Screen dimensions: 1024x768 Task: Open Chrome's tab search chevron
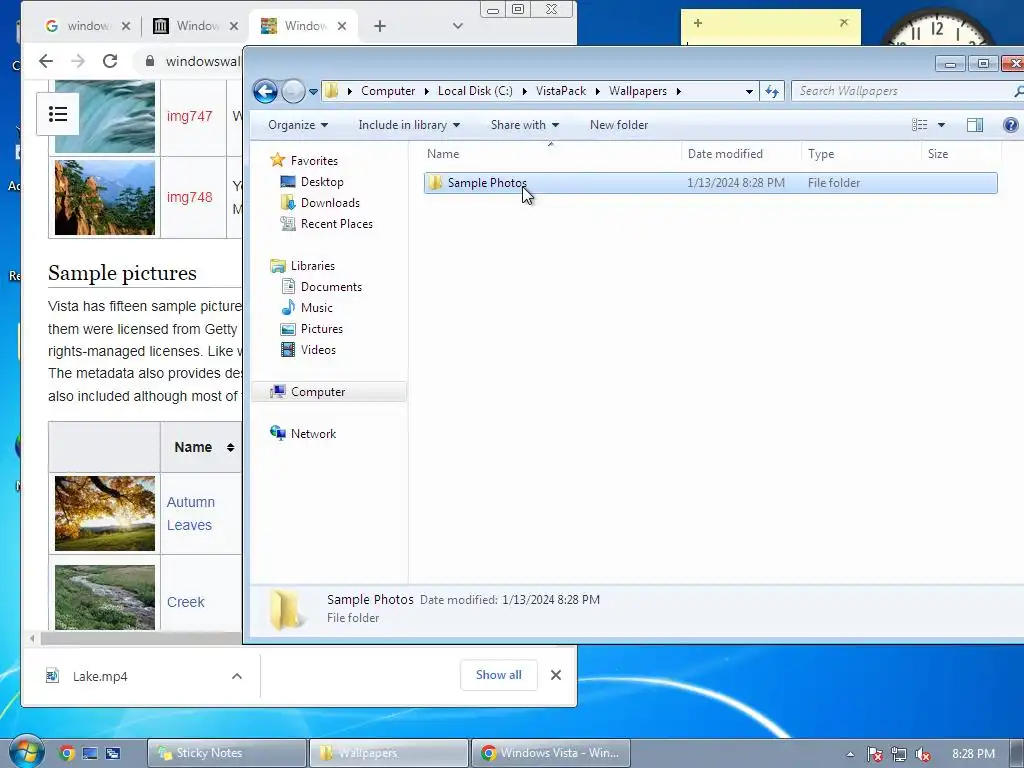click(x=457, y=26)
